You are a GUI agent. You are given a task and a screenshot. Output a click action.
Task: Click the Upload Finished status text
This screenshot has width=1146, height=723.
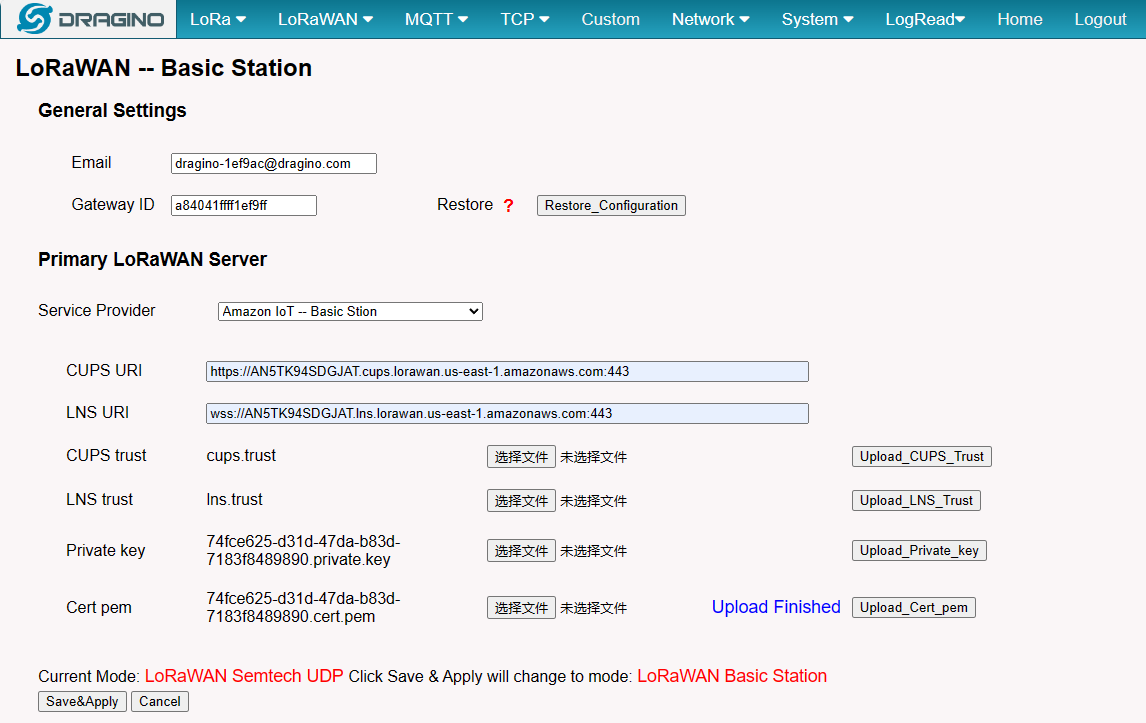tap(776, 607)
